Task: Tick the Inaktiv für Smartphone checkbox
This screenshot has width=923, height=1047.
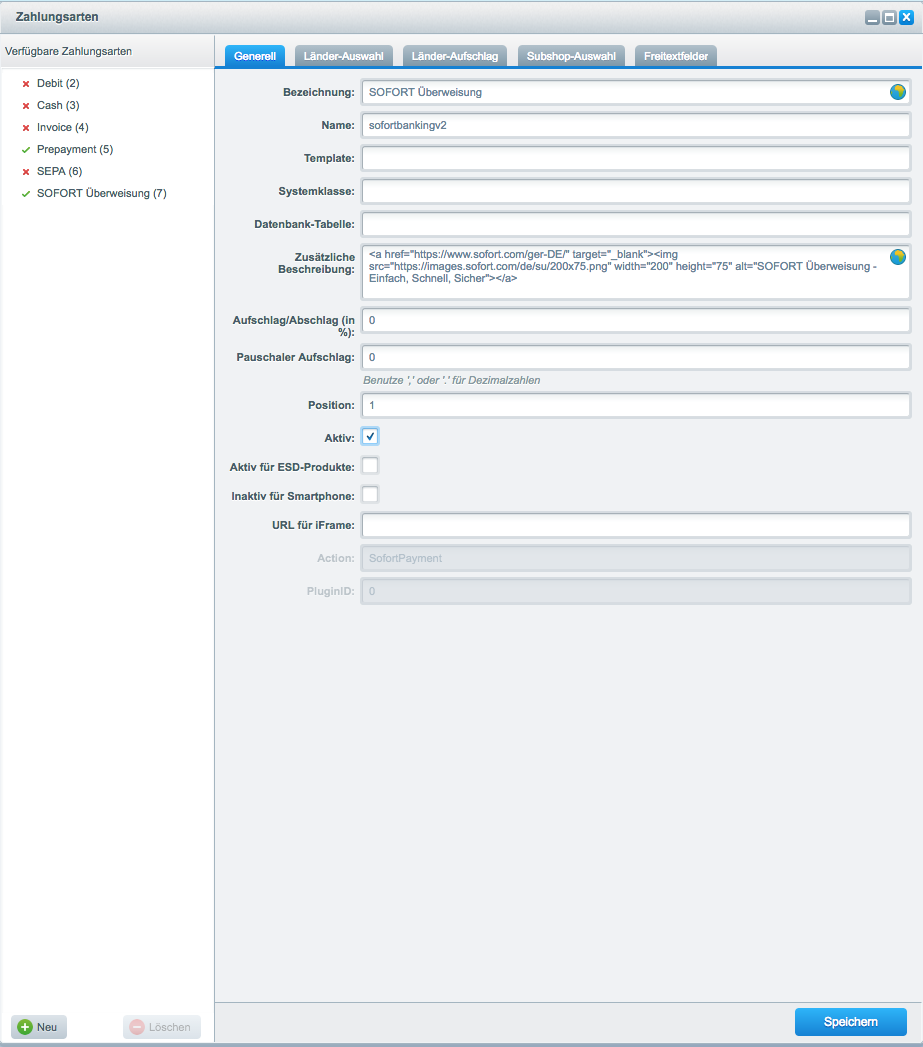Action: tap(370, 494)
